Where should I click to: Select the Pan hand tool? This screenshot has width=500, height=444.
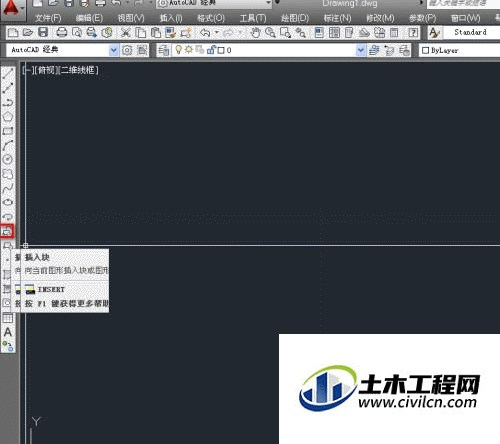pyautogui.click(x=256, y=33)
